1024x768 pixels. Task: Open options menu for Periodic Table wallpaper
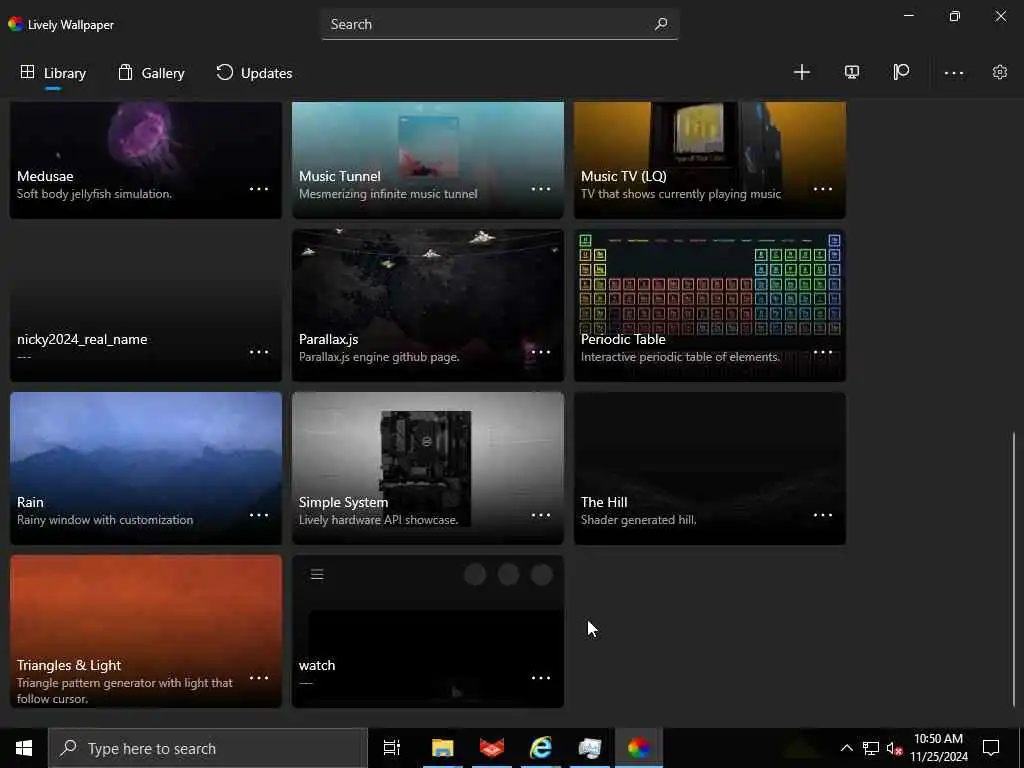coord(823,352)
